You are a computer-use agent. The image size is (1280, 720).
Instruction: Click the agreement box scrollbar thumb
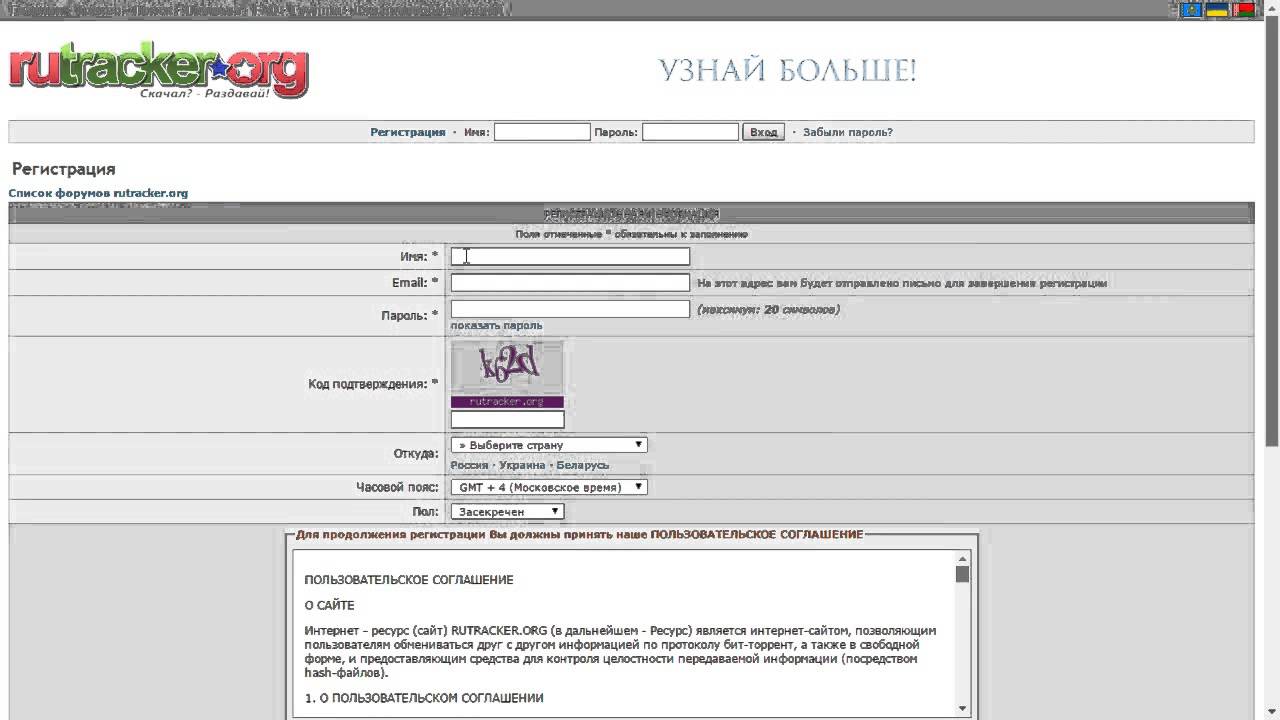pyautogui.click(x=962, y=574)
